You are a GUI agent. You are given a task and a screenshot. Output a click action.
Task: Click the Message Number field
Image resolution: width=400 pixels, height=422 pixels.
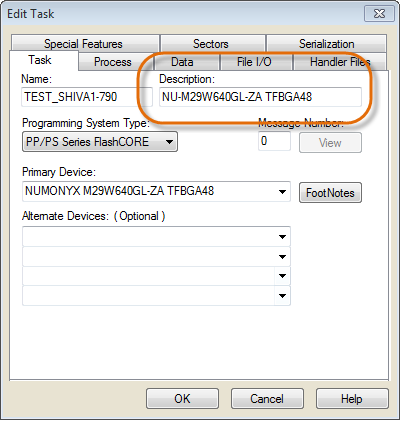coord(274,141)
